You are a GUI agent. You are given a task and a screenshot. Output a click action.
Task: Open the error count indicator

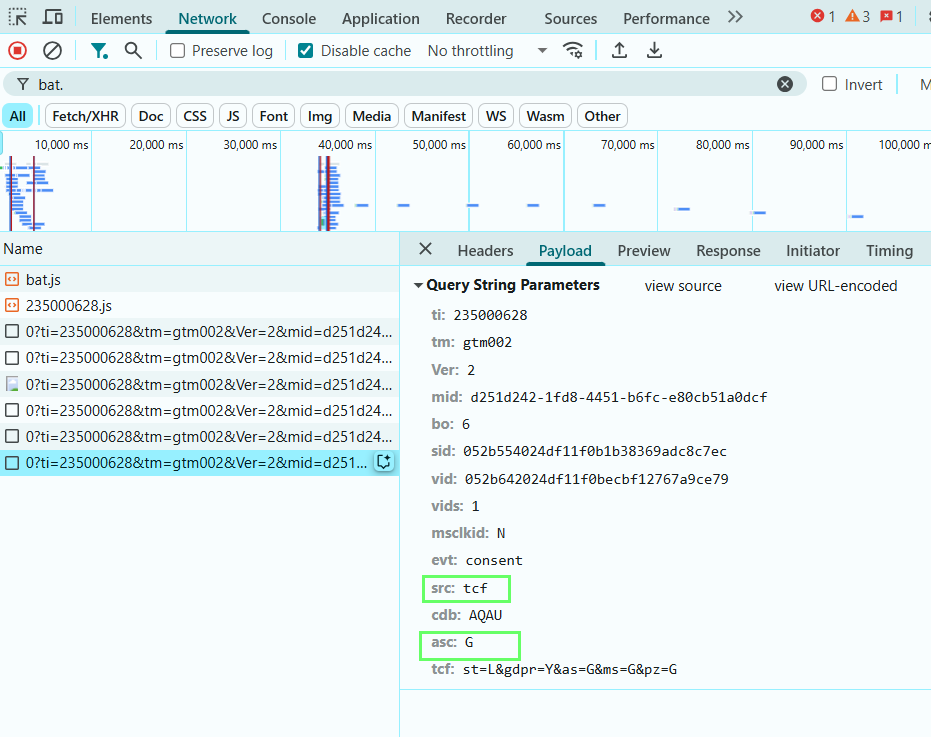point(823,17)
